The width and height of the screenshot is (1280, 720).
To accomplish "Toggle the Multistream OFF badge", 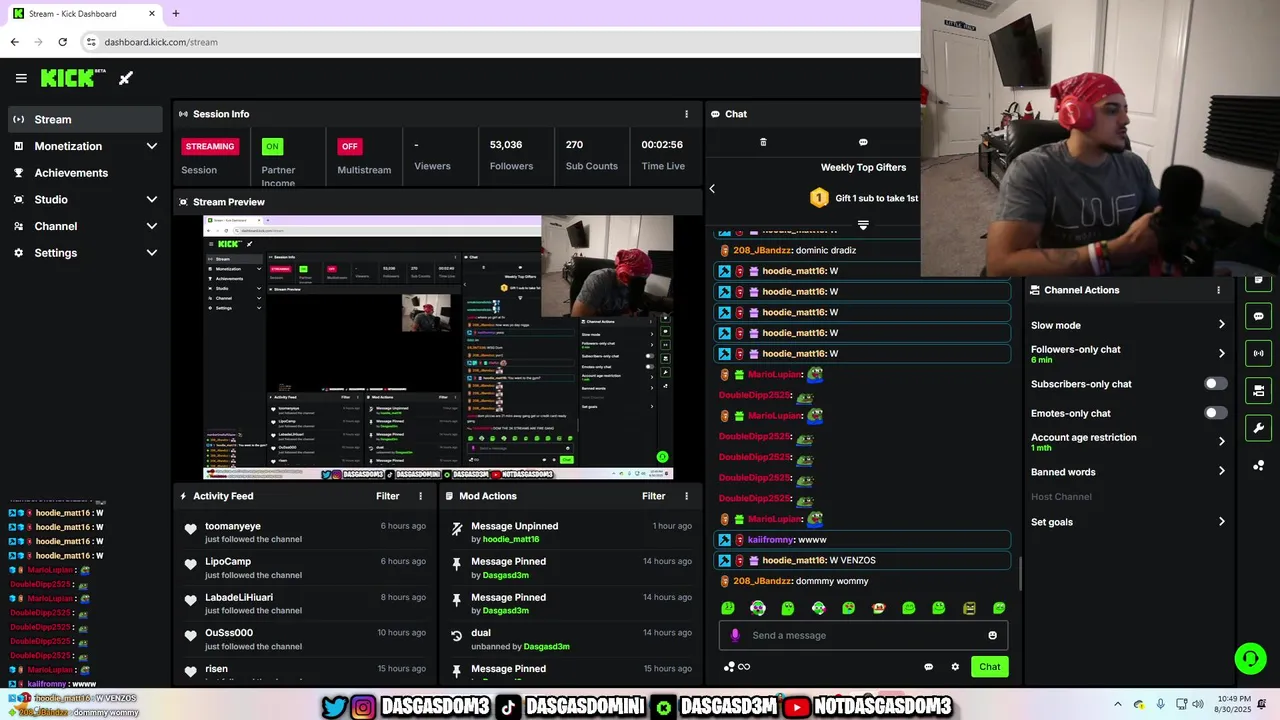I will pyautogui.click(x=349, y=146).
